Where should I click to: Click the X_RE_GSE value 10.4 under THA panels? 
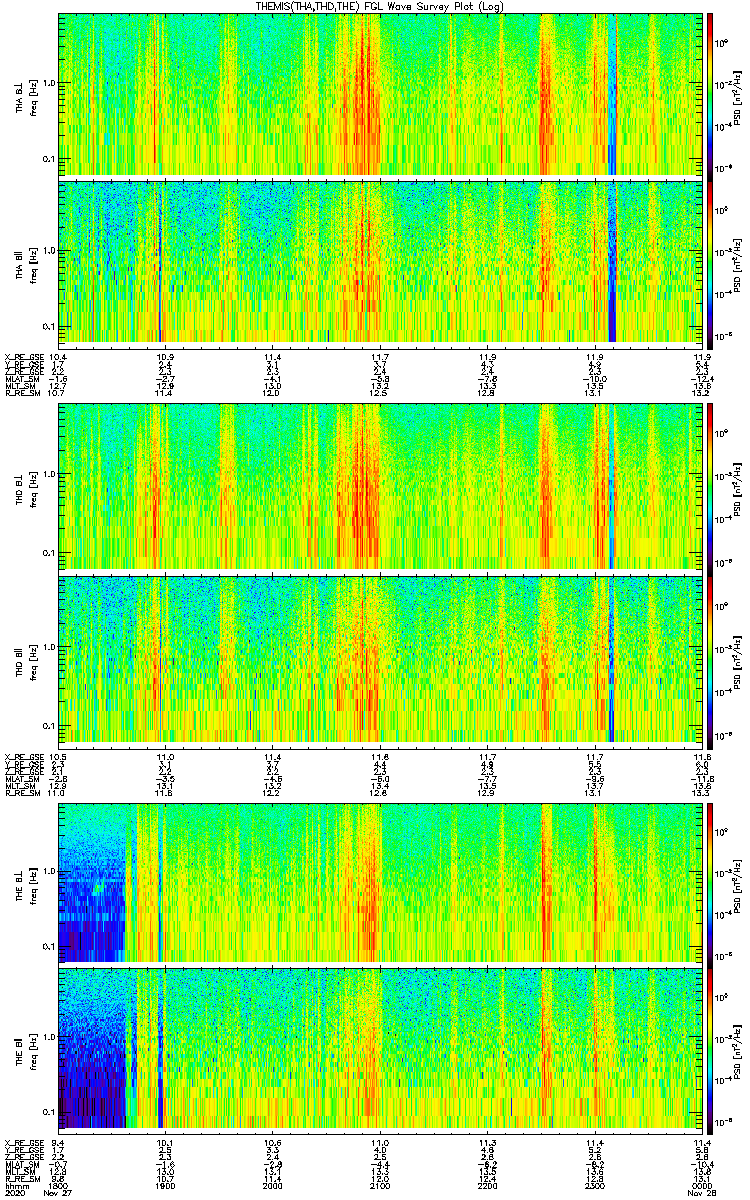(58, 356)
